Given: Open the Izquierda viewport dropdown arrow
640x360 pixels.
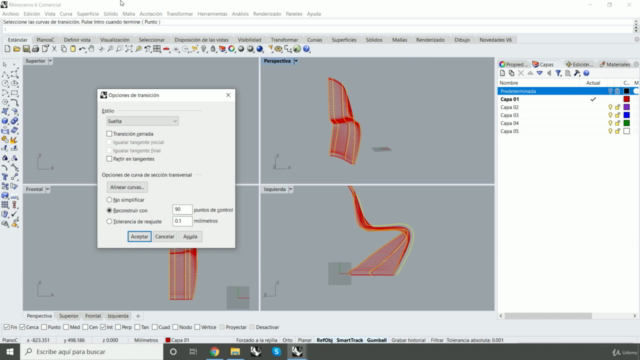Looking at the screenshot, I should [x=291, y=189].
